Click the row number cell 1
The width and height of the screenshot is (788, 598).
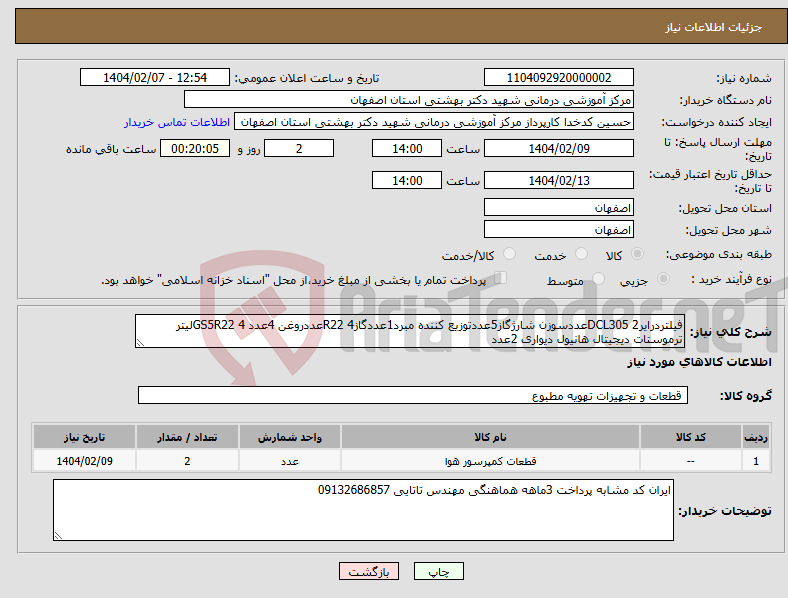pos(756,461)
